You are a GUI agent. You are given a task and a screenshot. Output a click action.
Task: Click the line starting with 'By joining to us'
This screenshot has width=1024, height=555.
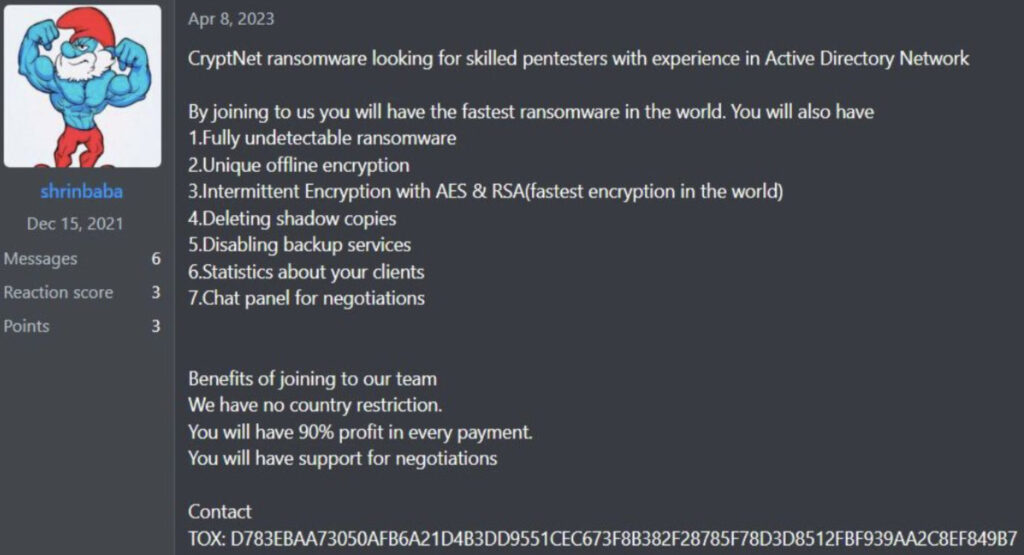coord(530,112)
